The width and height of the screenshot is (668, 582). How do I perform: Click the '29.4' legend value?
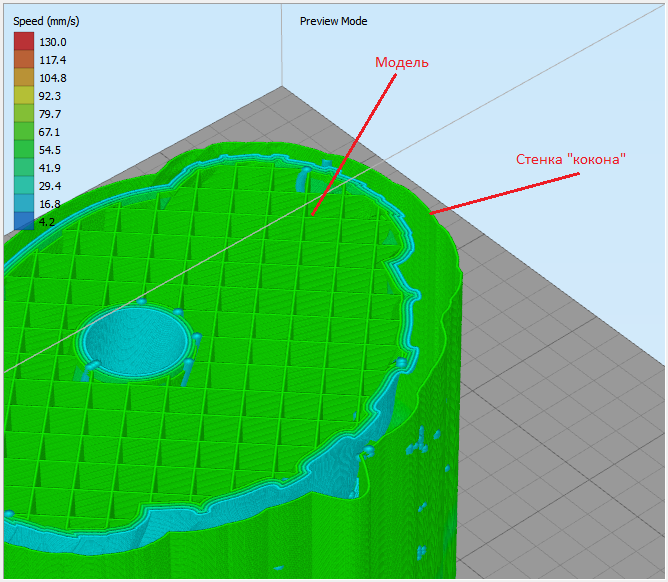pos(50,186)
